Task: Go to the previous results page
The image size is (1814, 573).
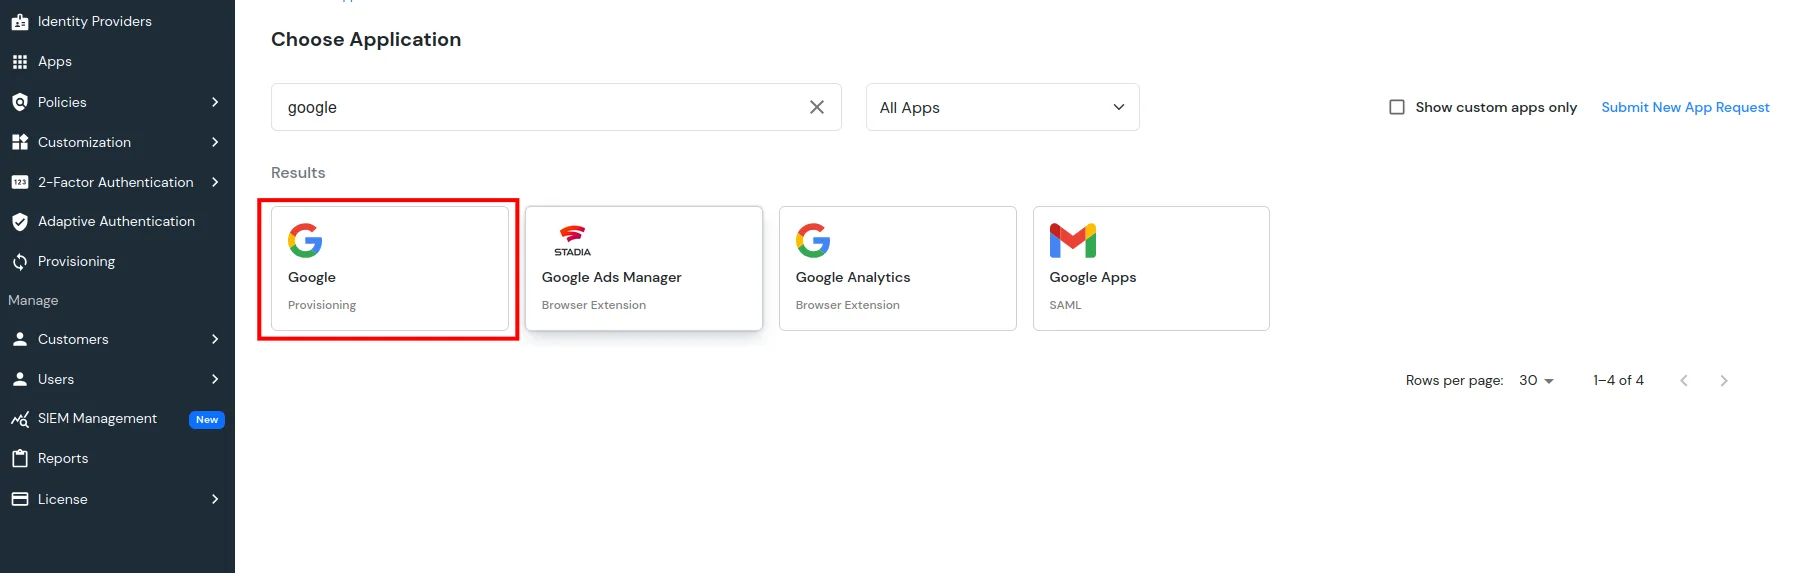Action: [1684, 381]
